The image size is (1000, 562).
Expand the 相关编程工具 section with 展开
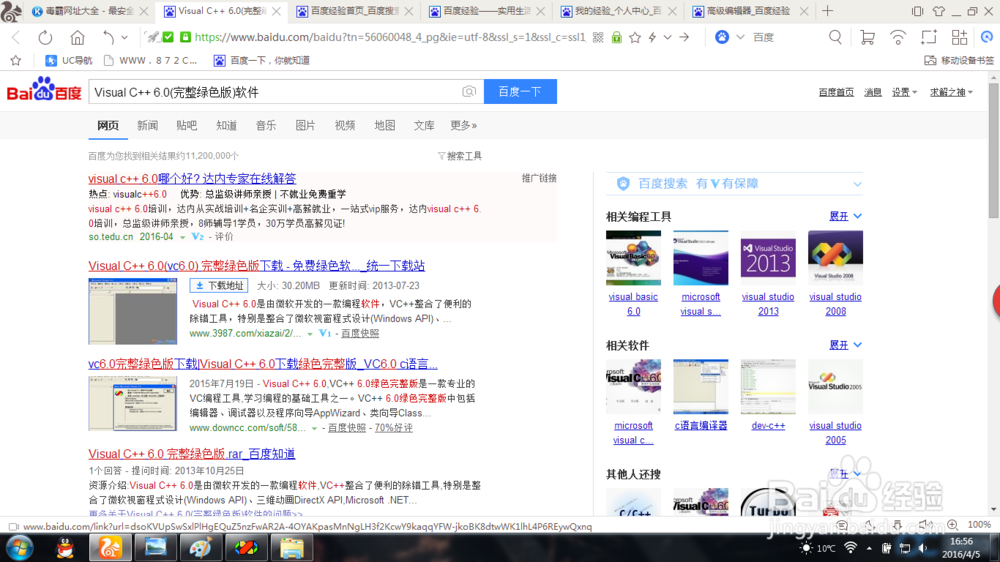845,216
